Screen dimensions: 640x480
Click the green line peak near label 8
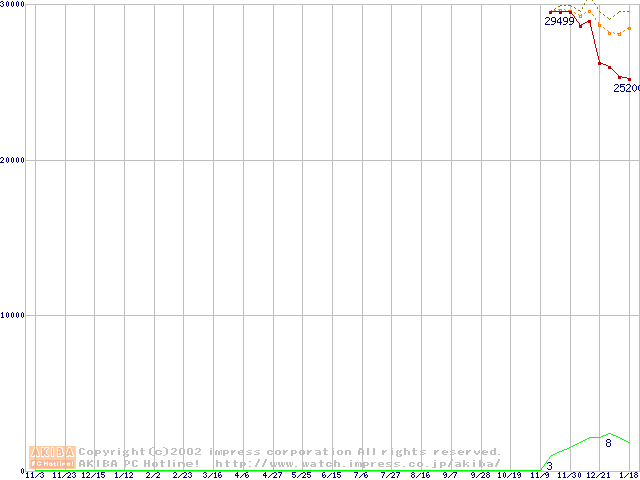pos(609,433)
